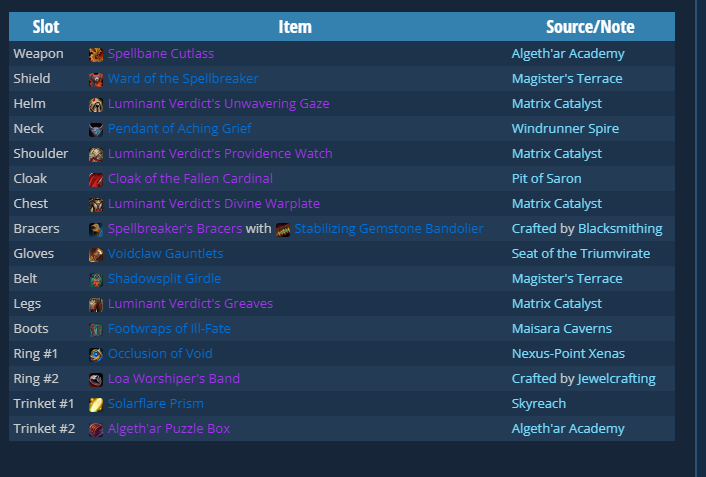Click the Pendant of Aching Grief icon

(x=95, y=130)
